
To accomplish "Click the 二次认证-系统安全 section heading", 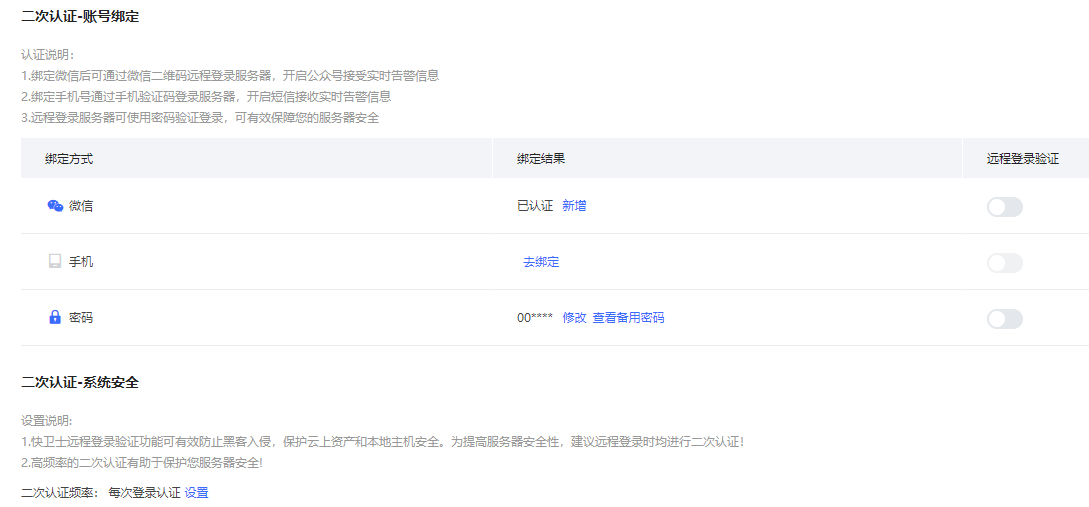I will [x=80, y=383].
